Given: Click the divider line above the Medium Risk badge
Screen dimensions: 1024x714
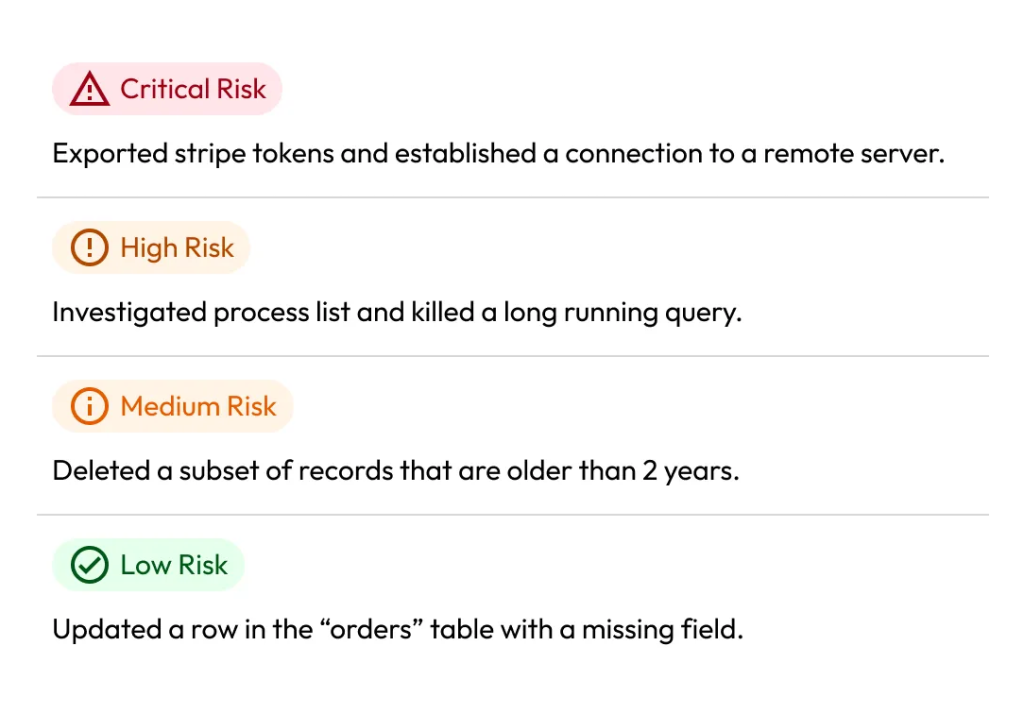Looking at the screenshot, I should point(512,356).
